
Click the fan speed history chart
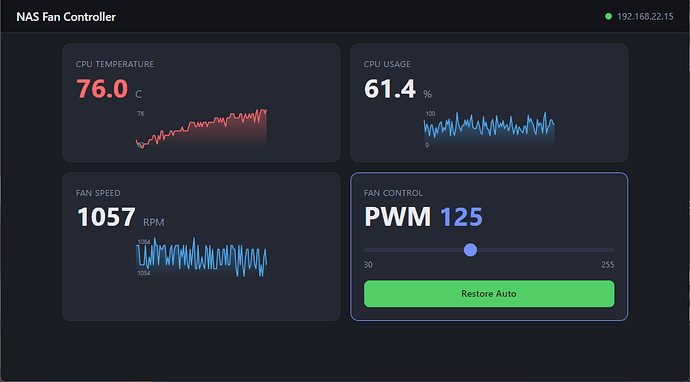coord(202,257)
